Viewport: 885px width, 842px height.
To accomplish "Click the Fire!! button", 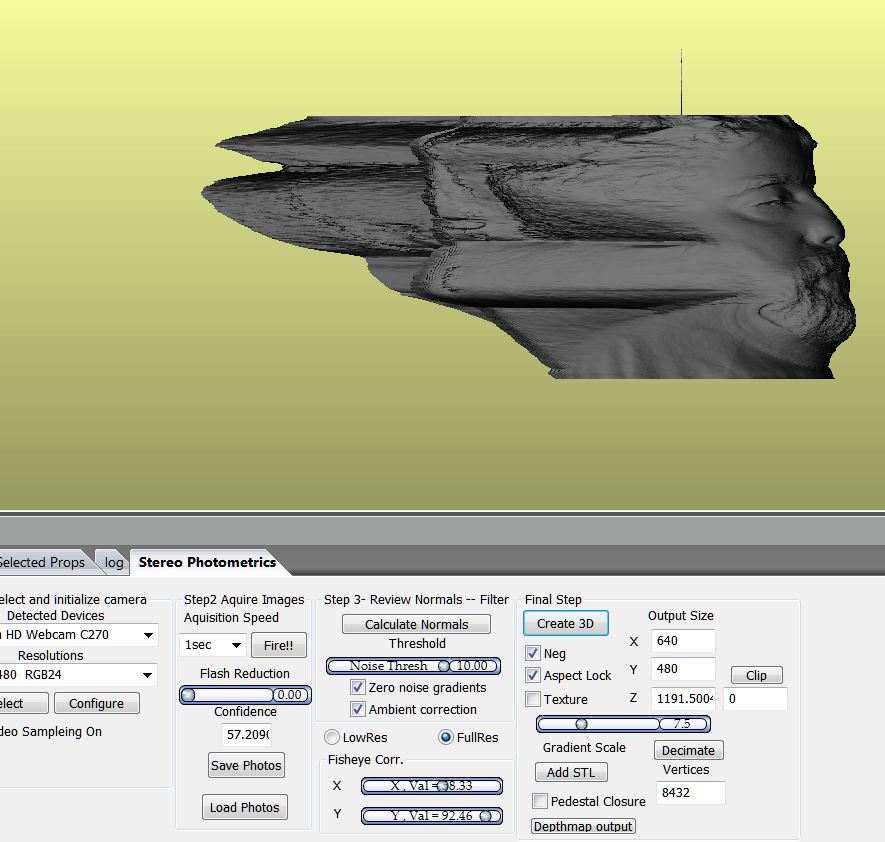I will (279, 645).
